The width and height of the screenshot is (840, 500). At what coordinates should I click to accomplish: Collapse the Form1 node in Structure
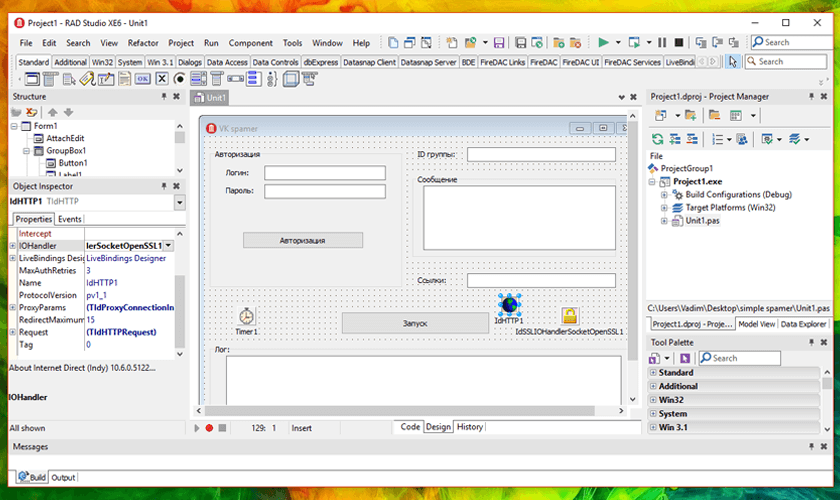pyautogui.click(x=14, y=126)
